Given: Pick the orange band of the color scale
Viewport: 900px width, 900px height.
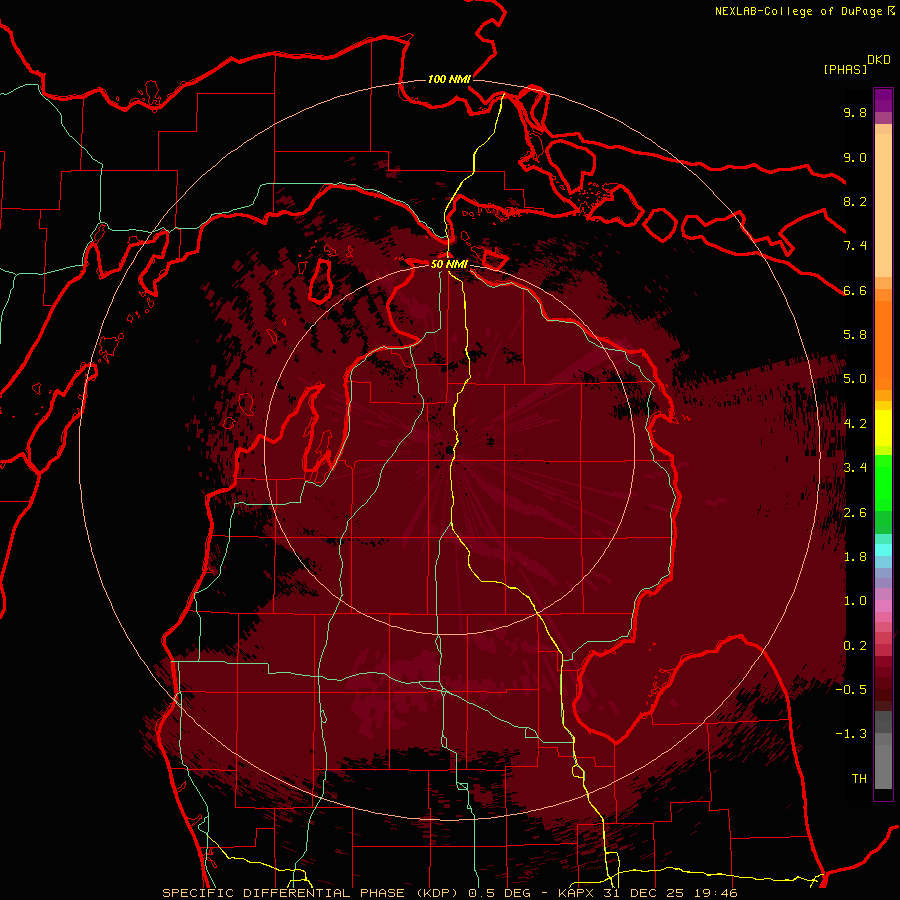Looking at the screenshot, I should (x=883, y=346).
